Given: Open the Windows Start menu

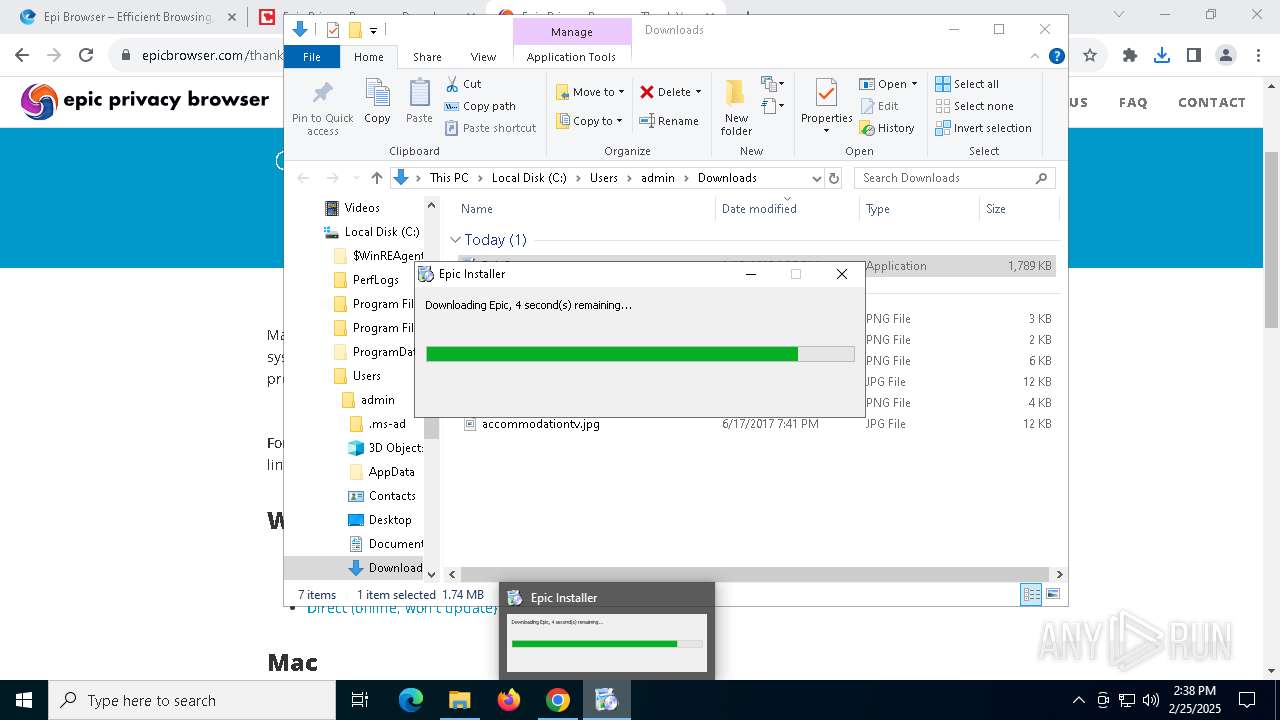Looking at the screenshot, I should tap(24, 700).
